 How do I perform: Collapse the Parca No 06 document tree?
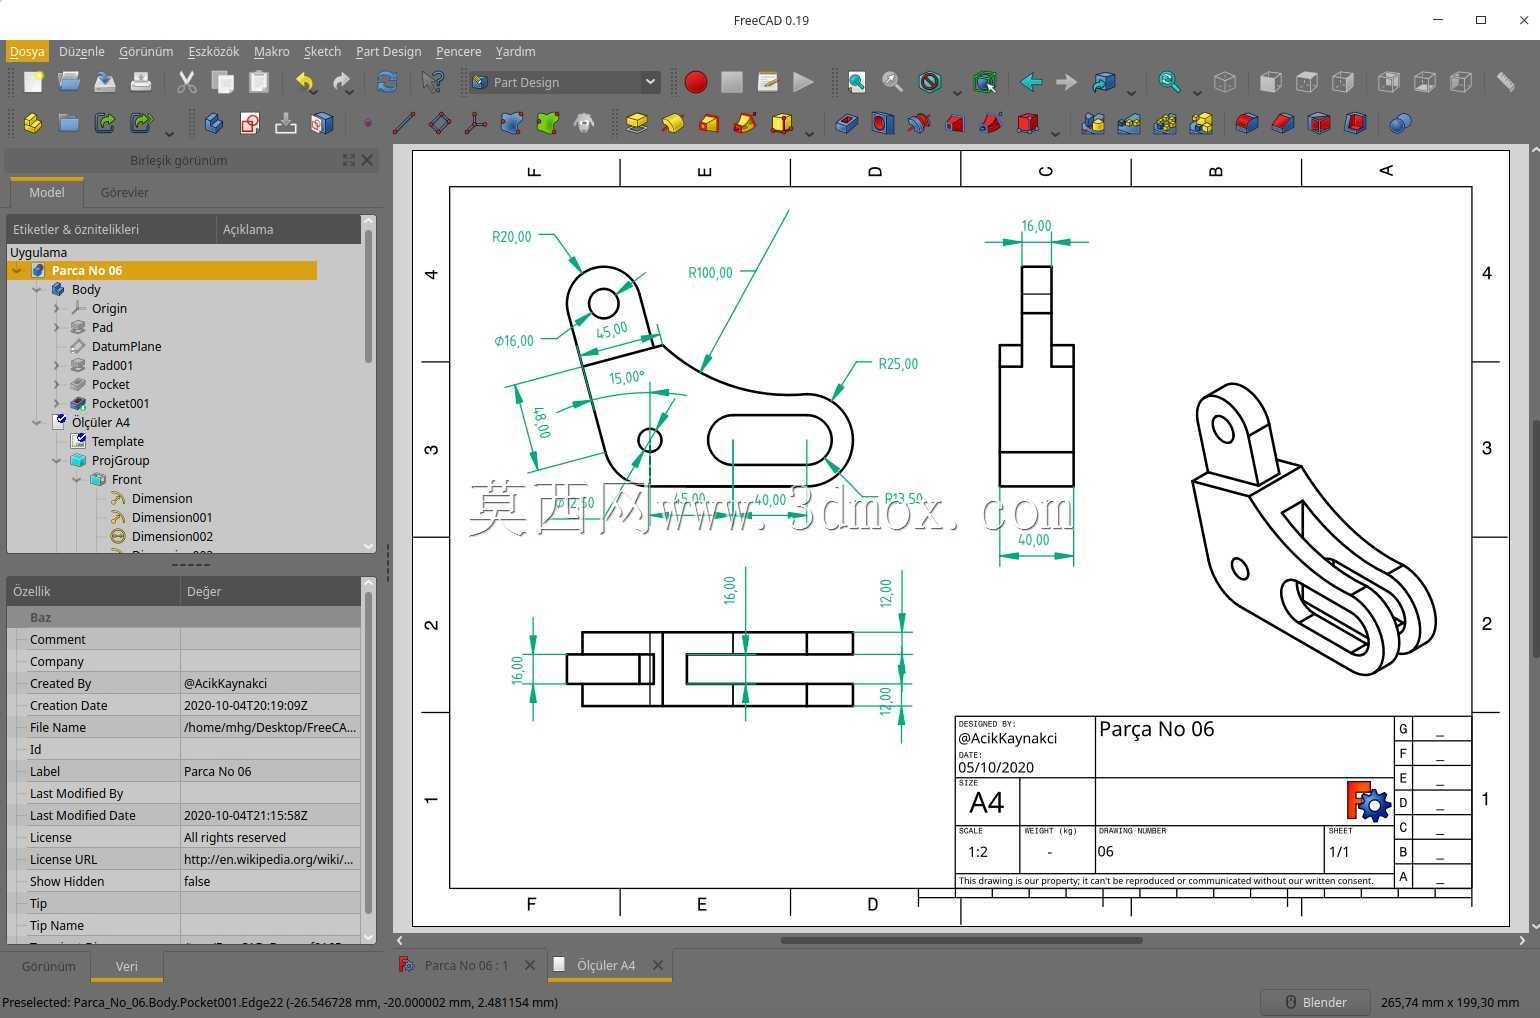point(17,270)
